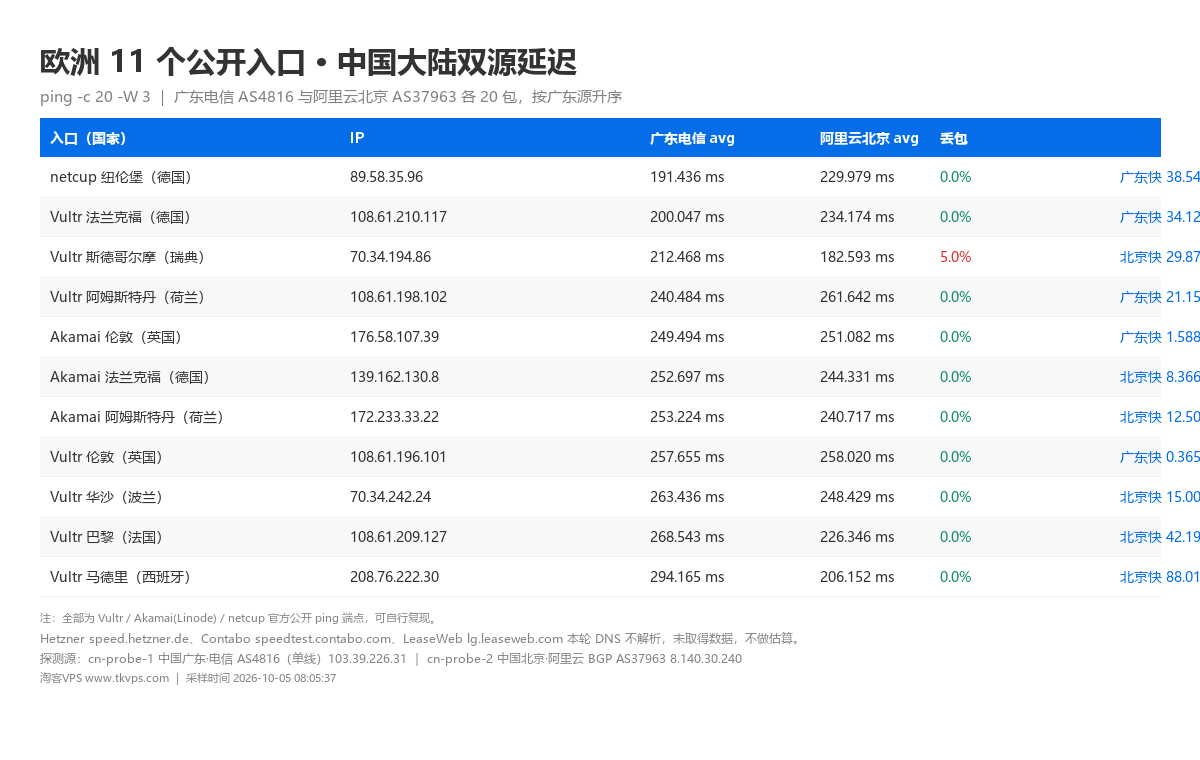Click 北京快 15.00 in 华沙 row

coord(1160,497)
